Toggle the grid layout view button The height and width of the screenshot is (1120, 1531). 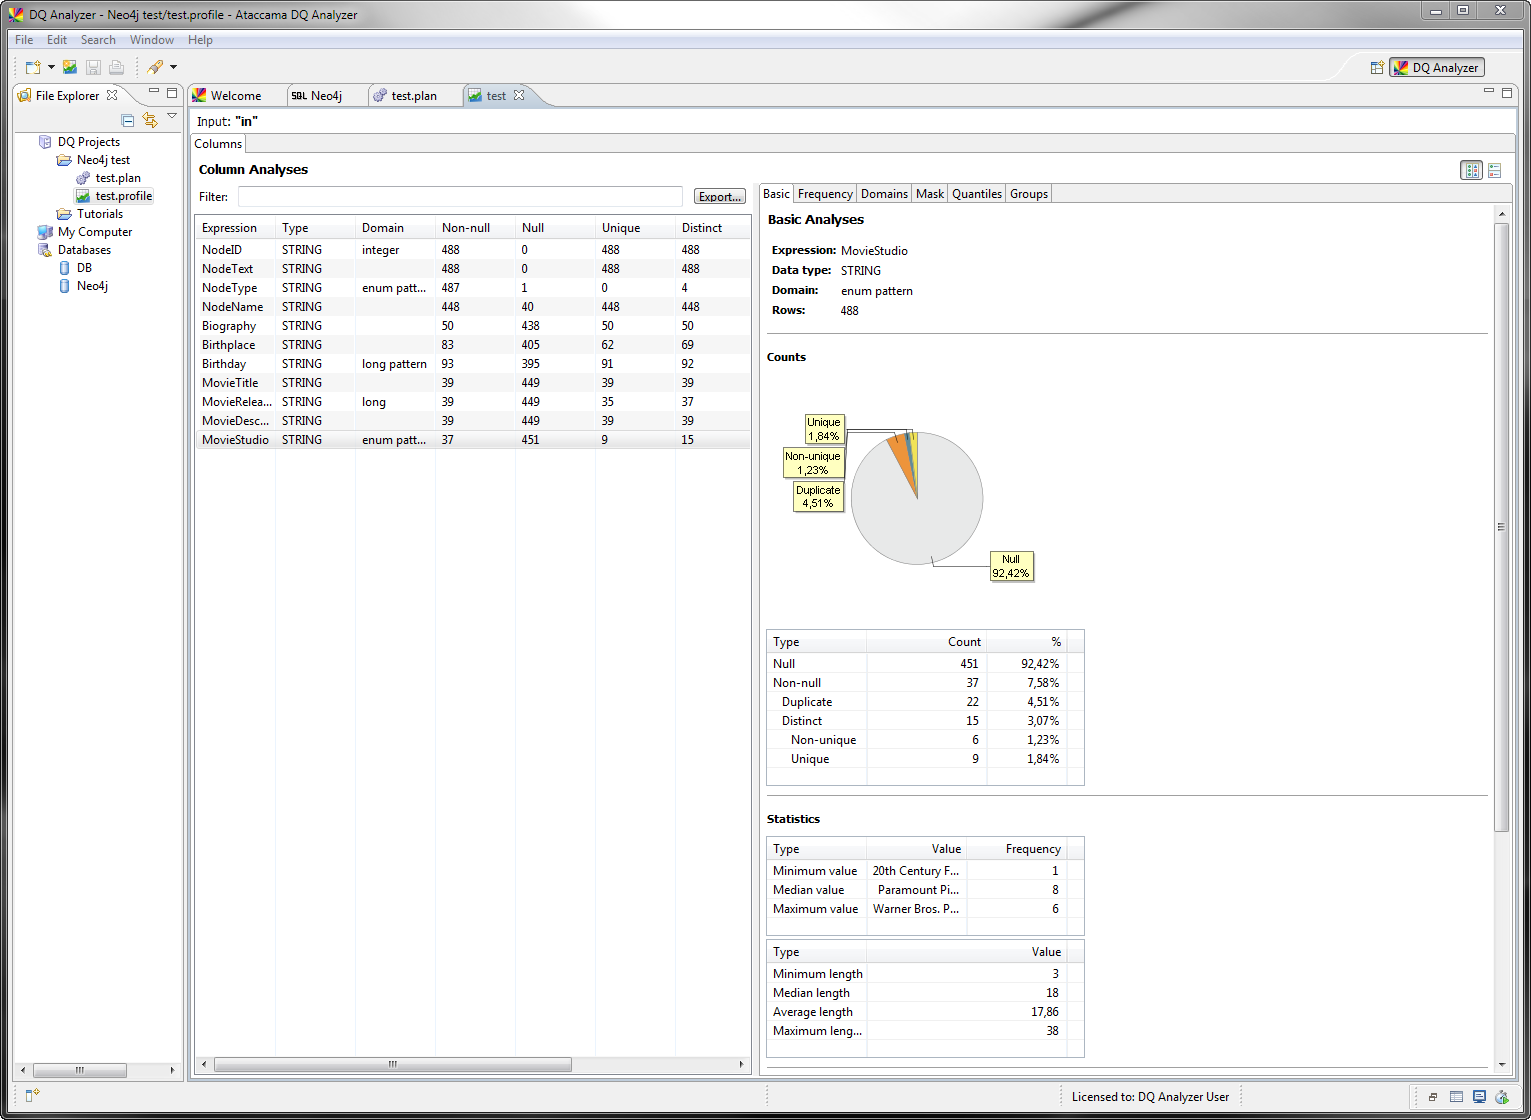click(1471, 170)
